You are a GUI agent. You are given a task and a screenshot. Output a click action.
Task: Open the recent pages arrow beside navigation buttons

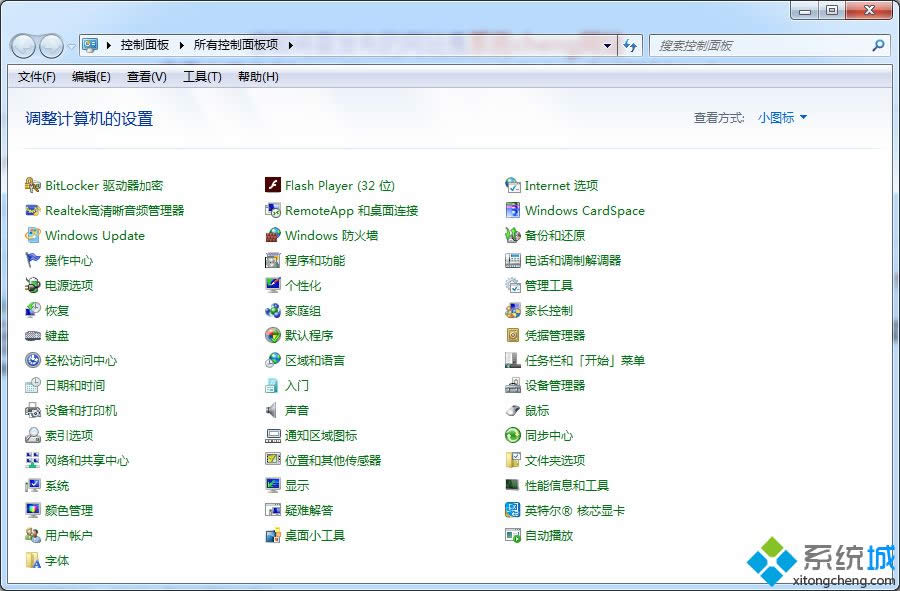point(72,46)
